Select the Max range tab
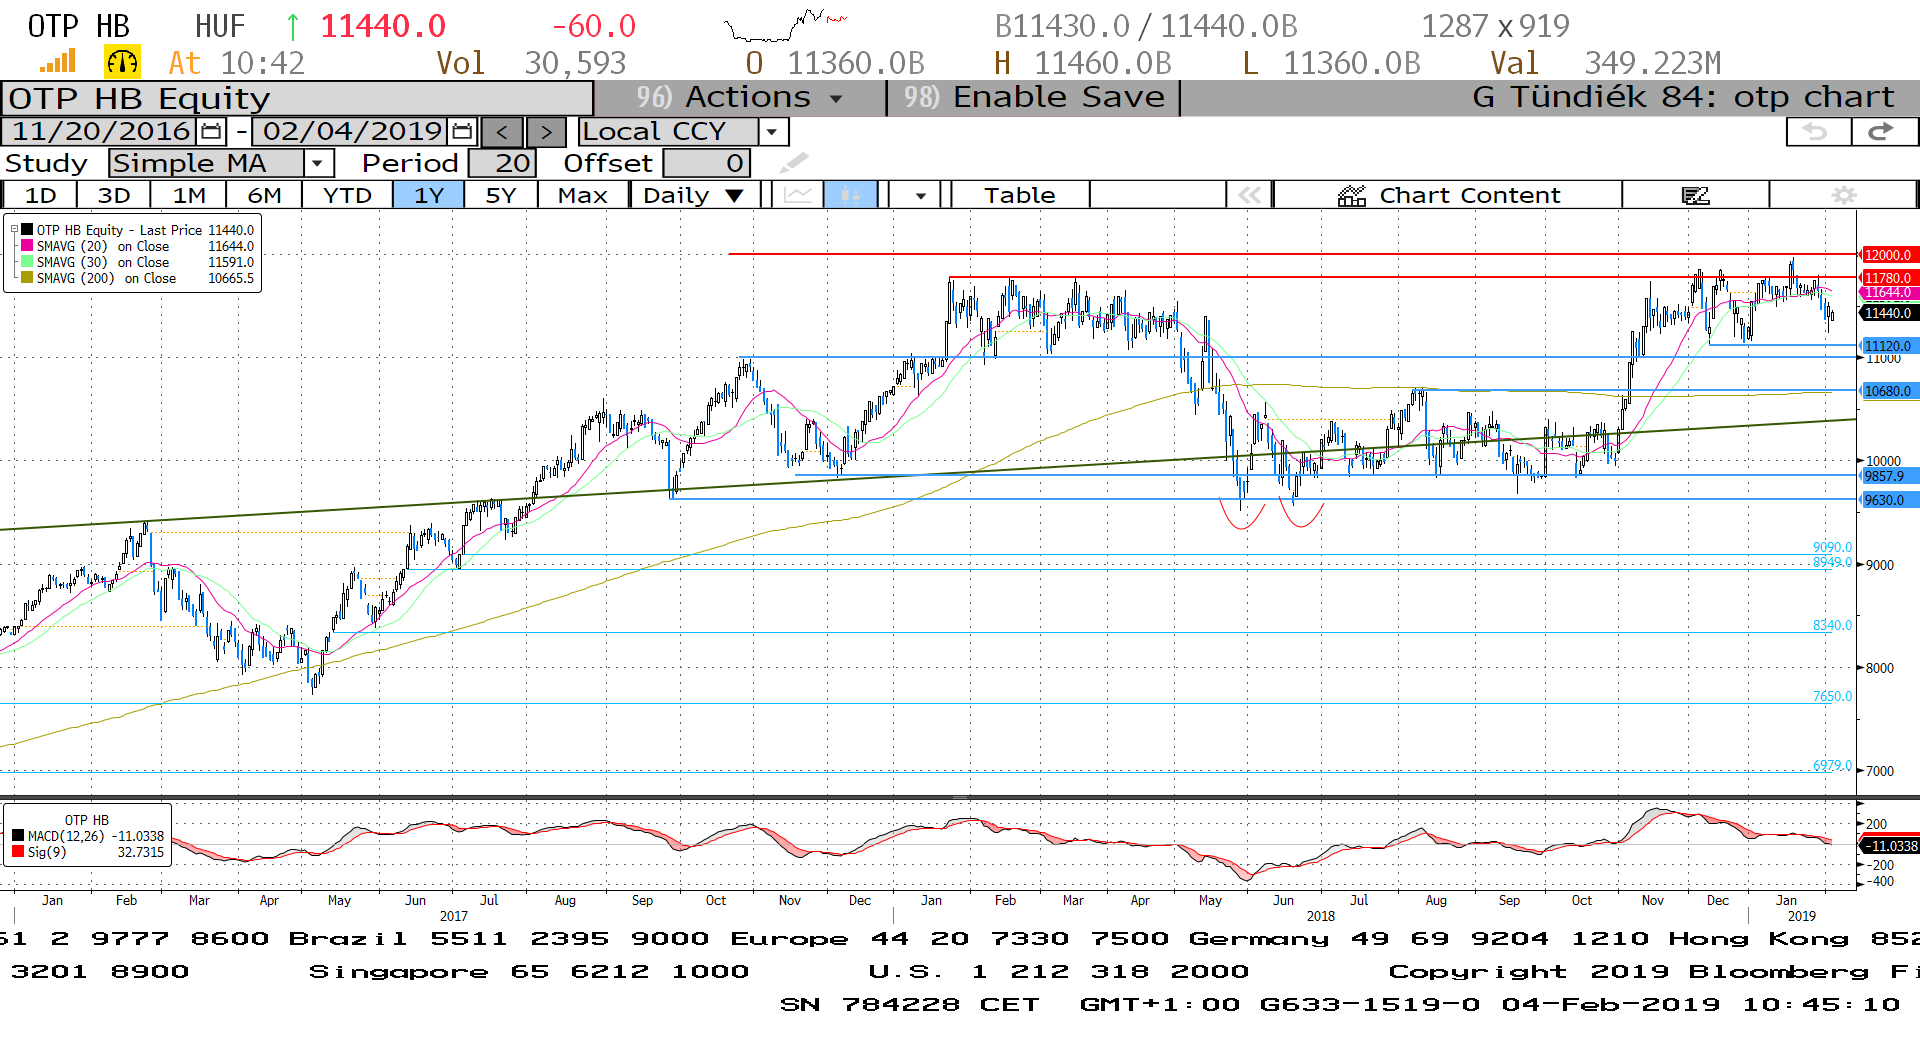This screenshot has width=1920, height=1040. pos(583,195)
